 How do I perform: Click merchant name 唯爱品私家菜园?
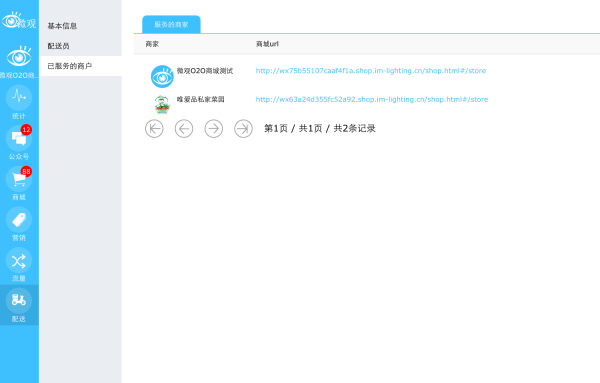click(201, 99)
